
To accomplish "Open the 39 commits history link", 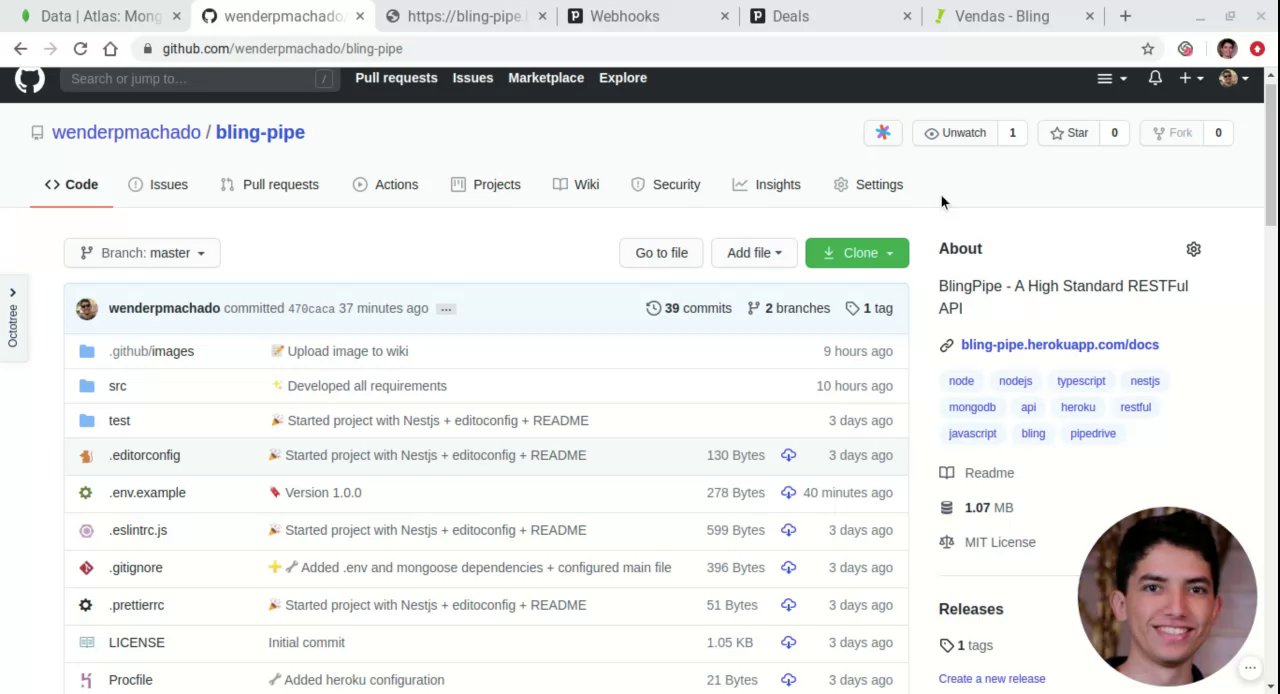I will [689, 308].
